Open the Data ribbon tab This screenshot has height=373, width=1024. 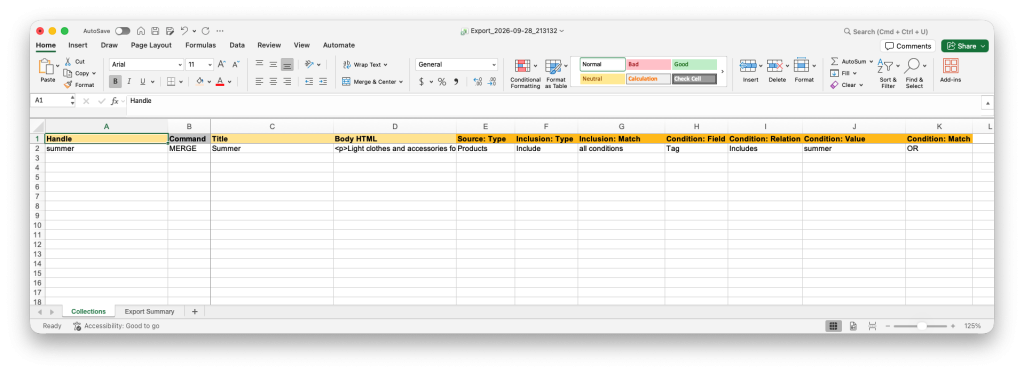click(237, 45)
